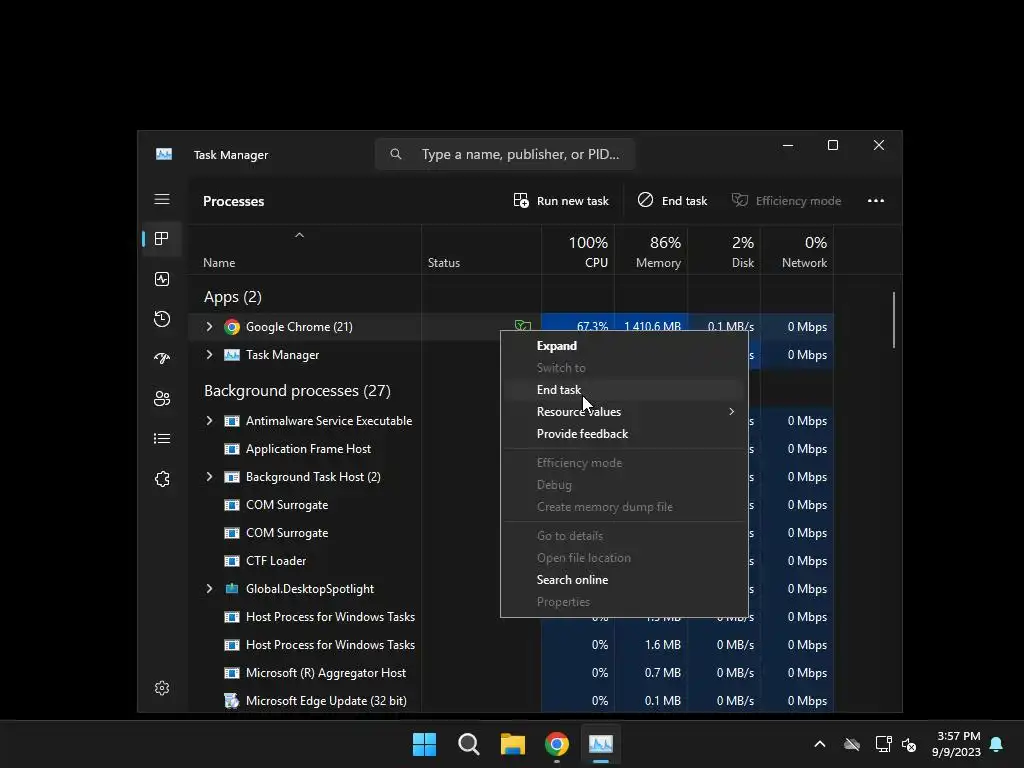Viewport: 1024px width, 768px height.
Task: Click the Task Manager taskbar icon
Action: coord(601,744)
